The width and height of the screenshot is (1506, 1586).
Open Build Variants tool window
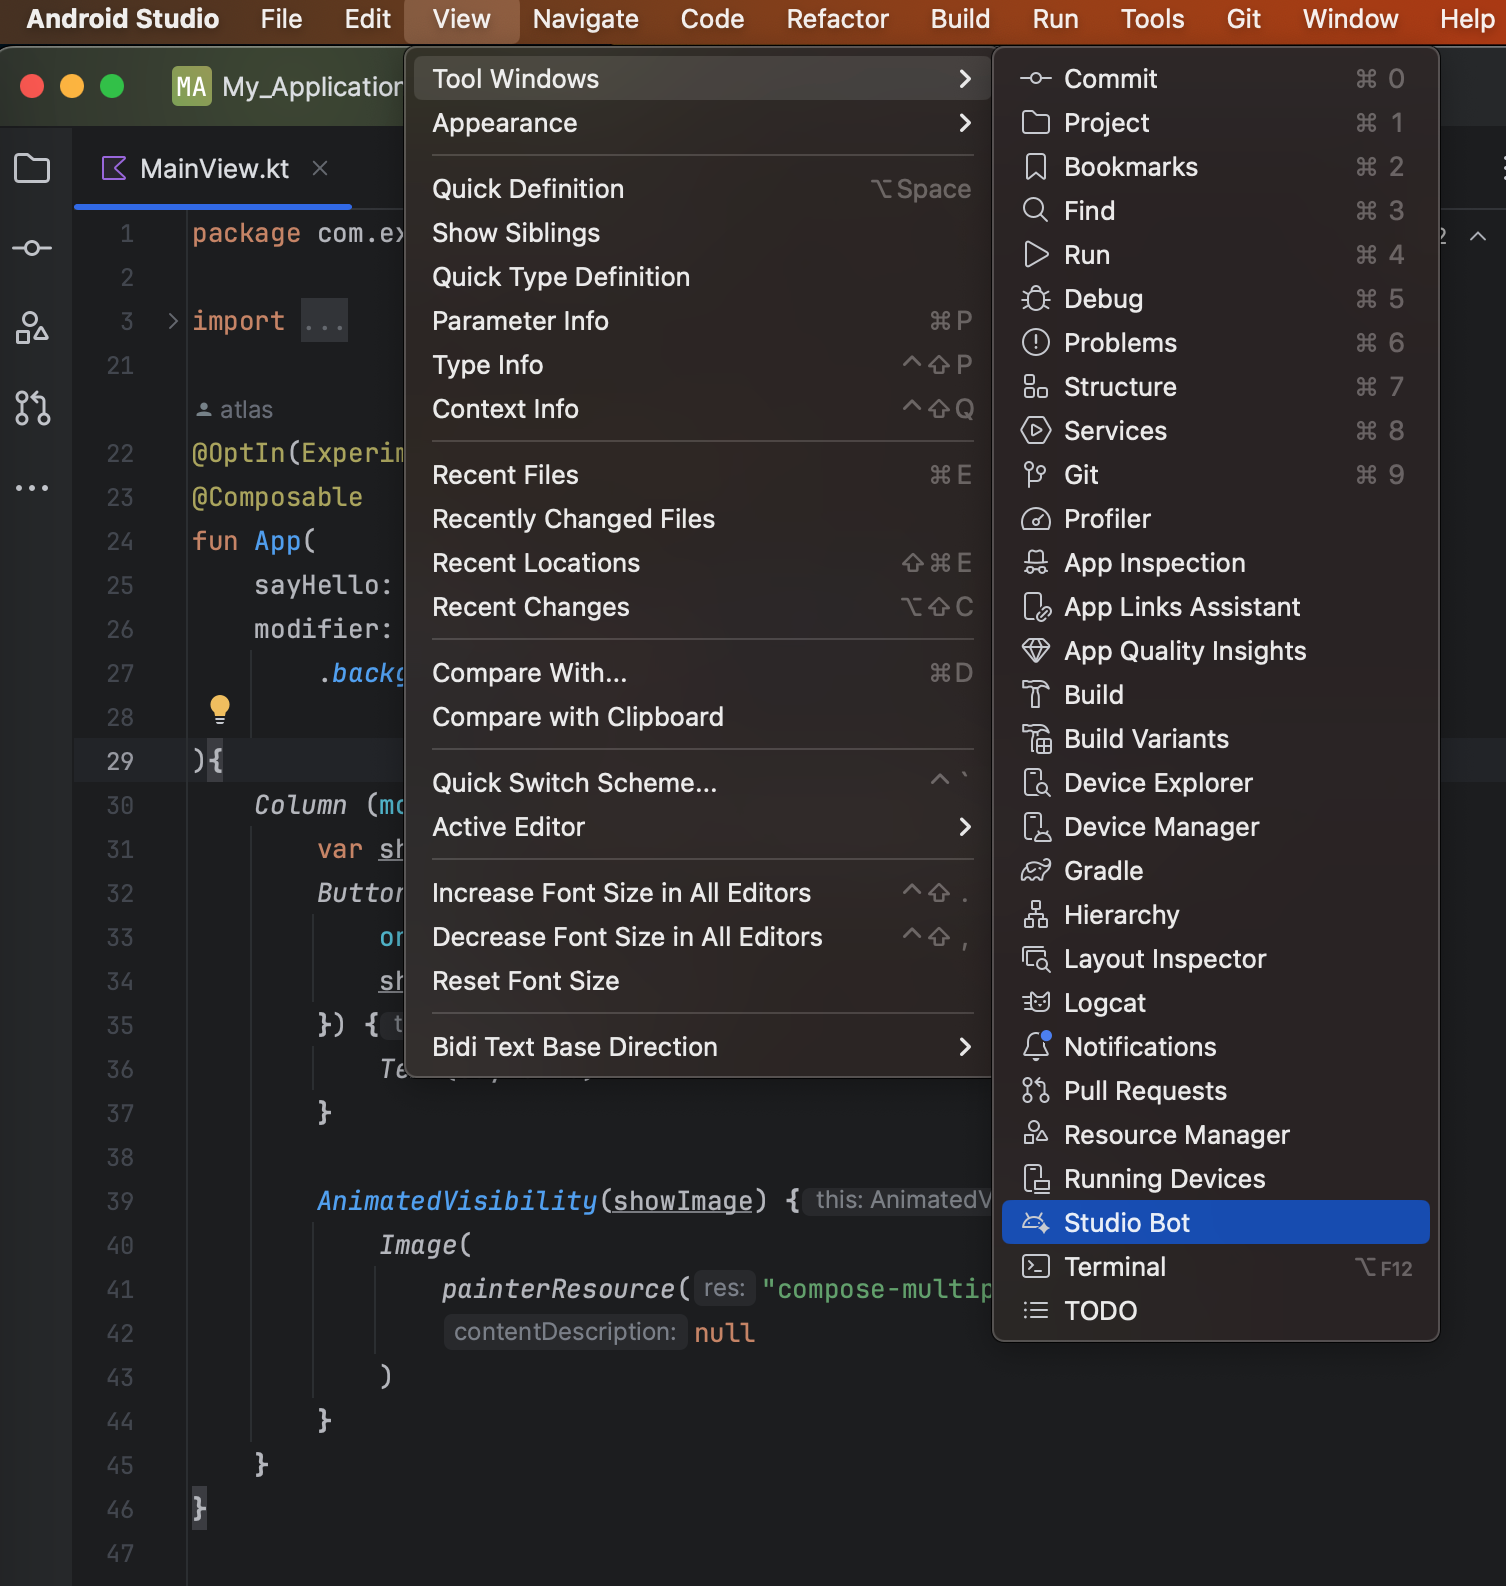pyautogui.click(x=1215, y=738)
